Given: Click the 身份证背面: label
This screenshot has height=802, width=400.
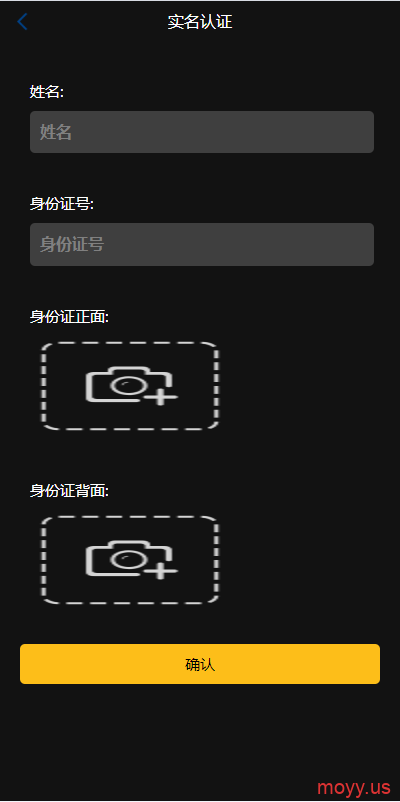Looking at the screenshot, I should (x=70, y=491).
